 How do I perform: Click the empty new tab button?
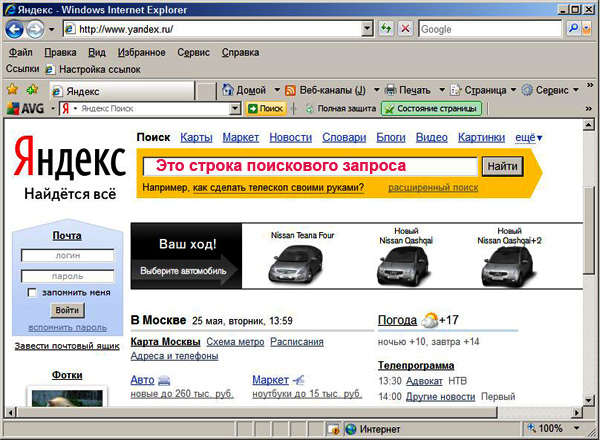tap(206, 91)
